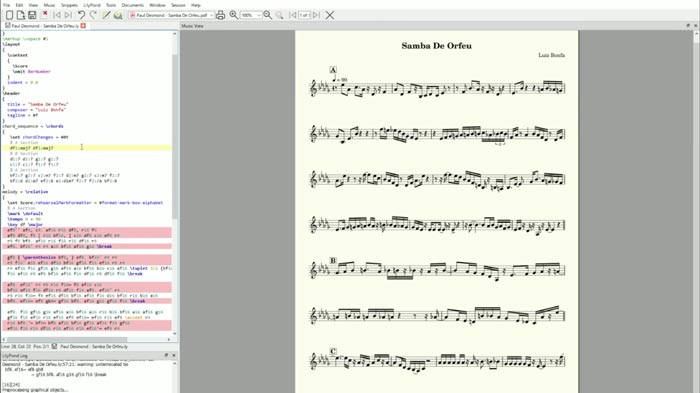The height and width of the screenshot is (393, 700).
Task: Open the Session menu
Action: point(178,5)
